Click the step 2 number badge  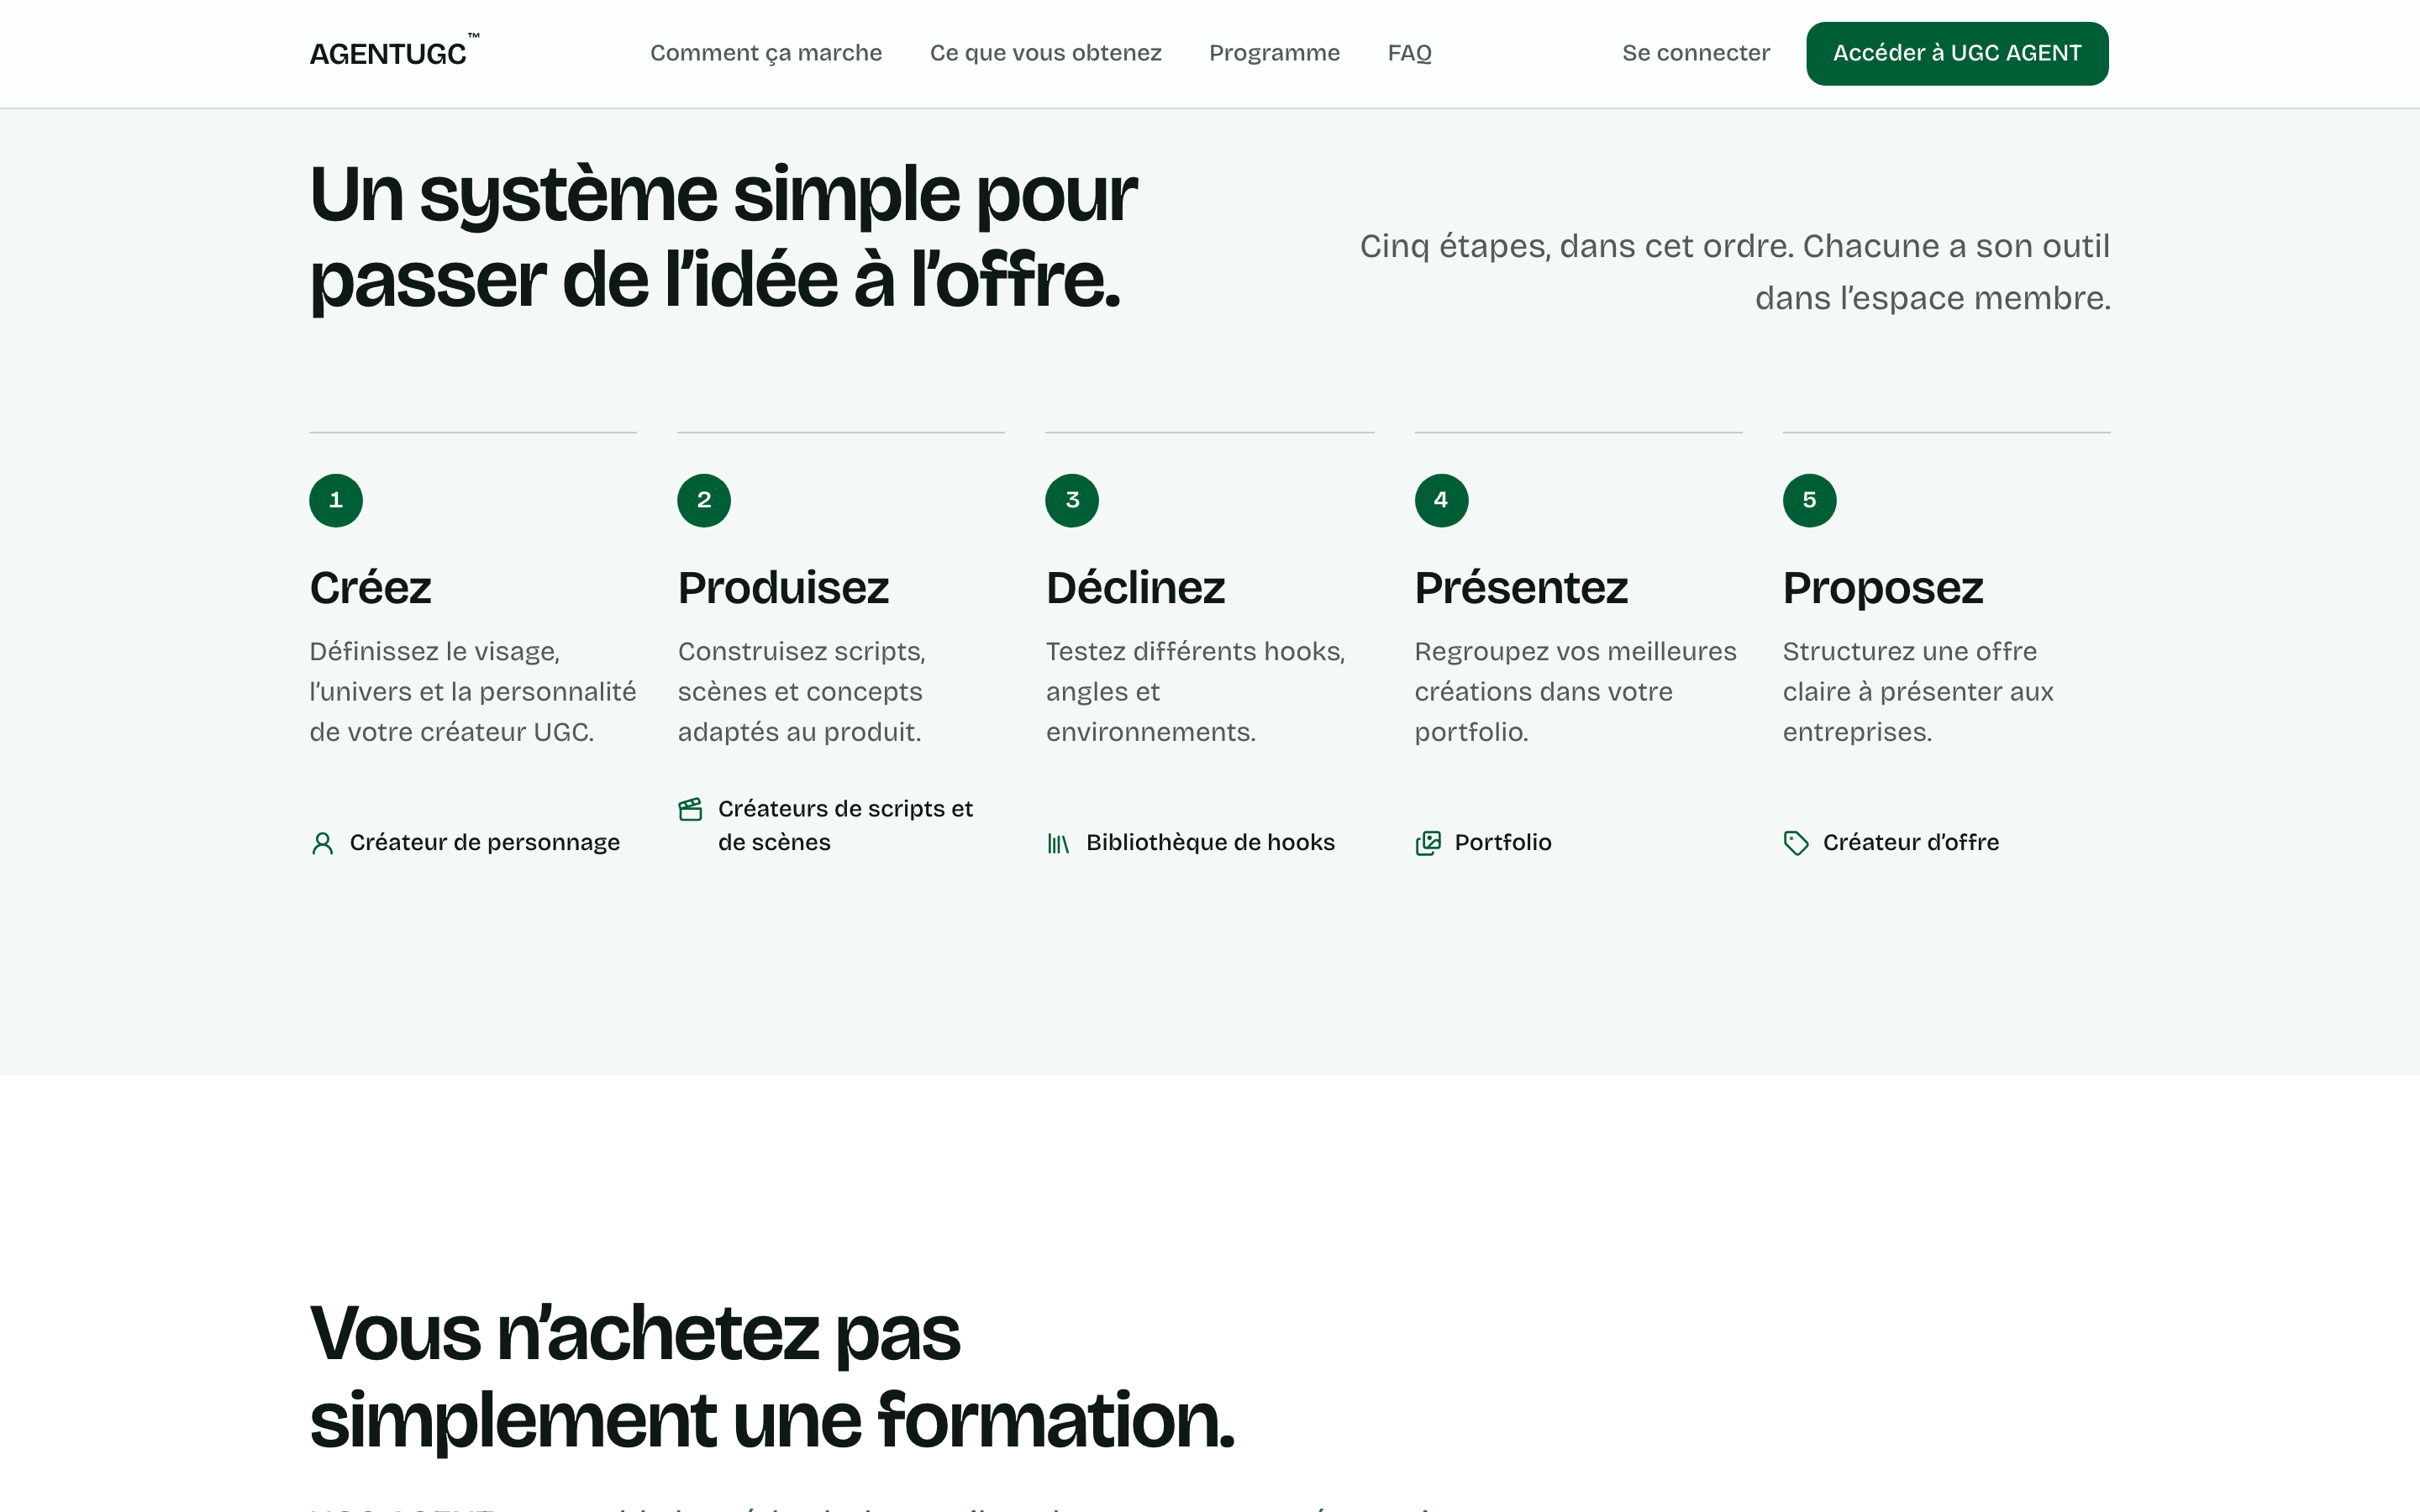704,500
